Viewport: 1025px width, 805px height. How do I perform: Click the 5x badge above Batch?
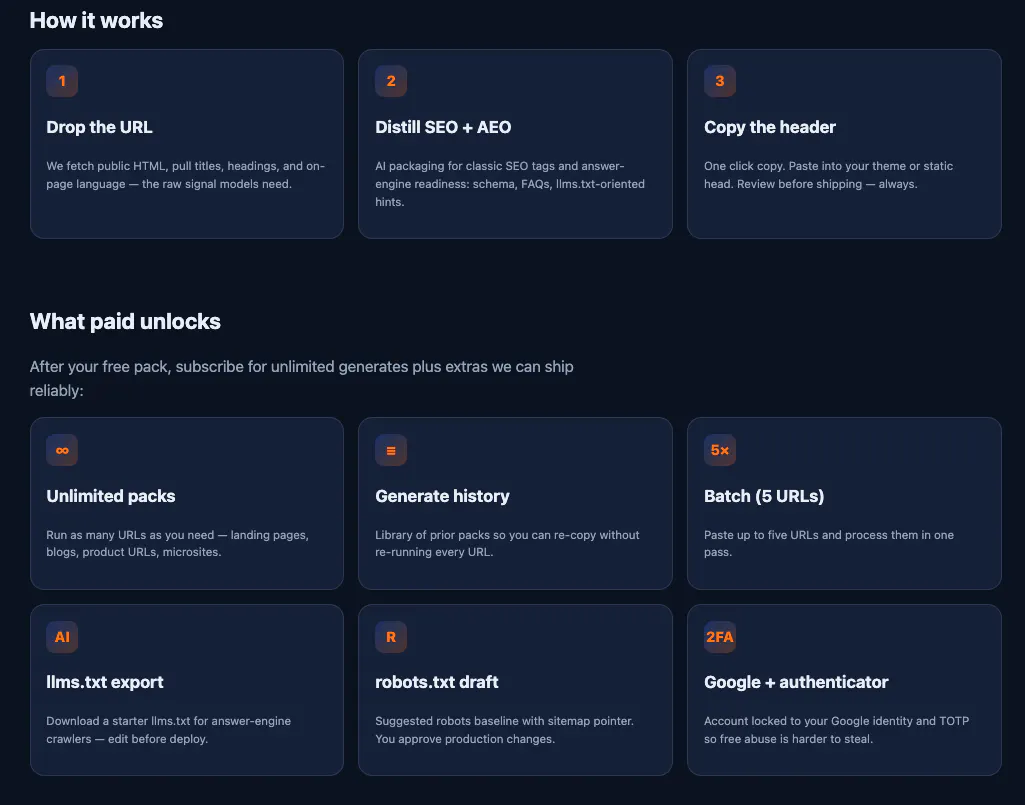[720, 450]
